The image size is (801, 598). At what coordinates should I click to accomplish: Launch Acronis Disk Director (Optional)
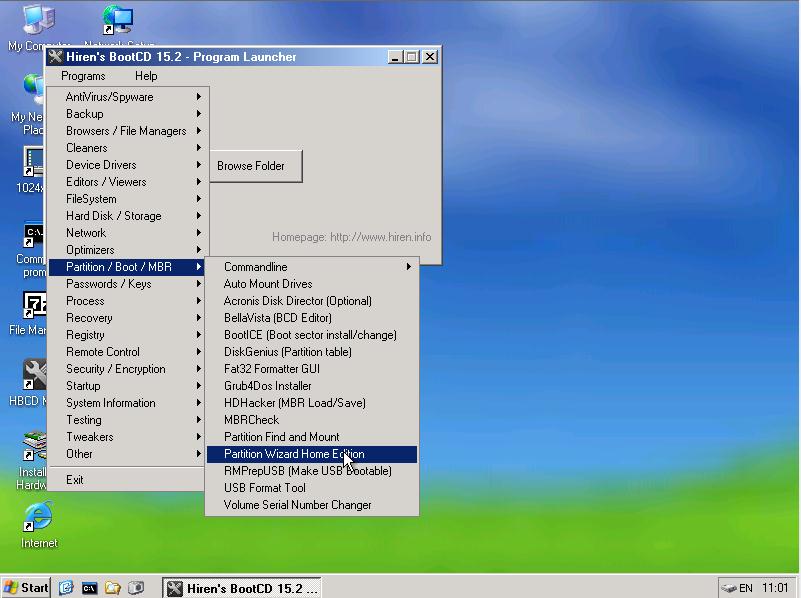click(x=312, y=301)
